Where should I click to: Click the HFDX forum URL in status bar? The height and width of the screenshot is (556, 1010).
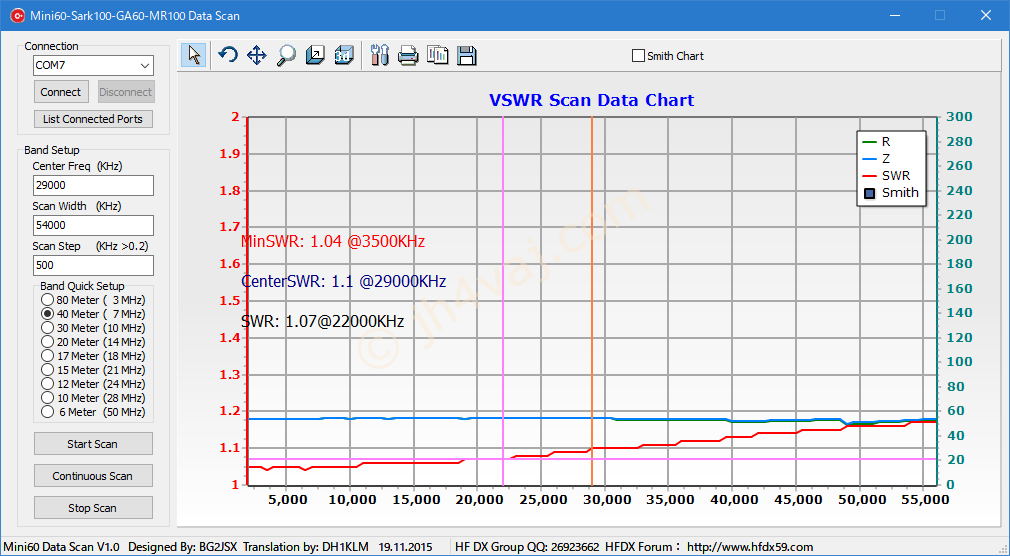tap(750, 547)
